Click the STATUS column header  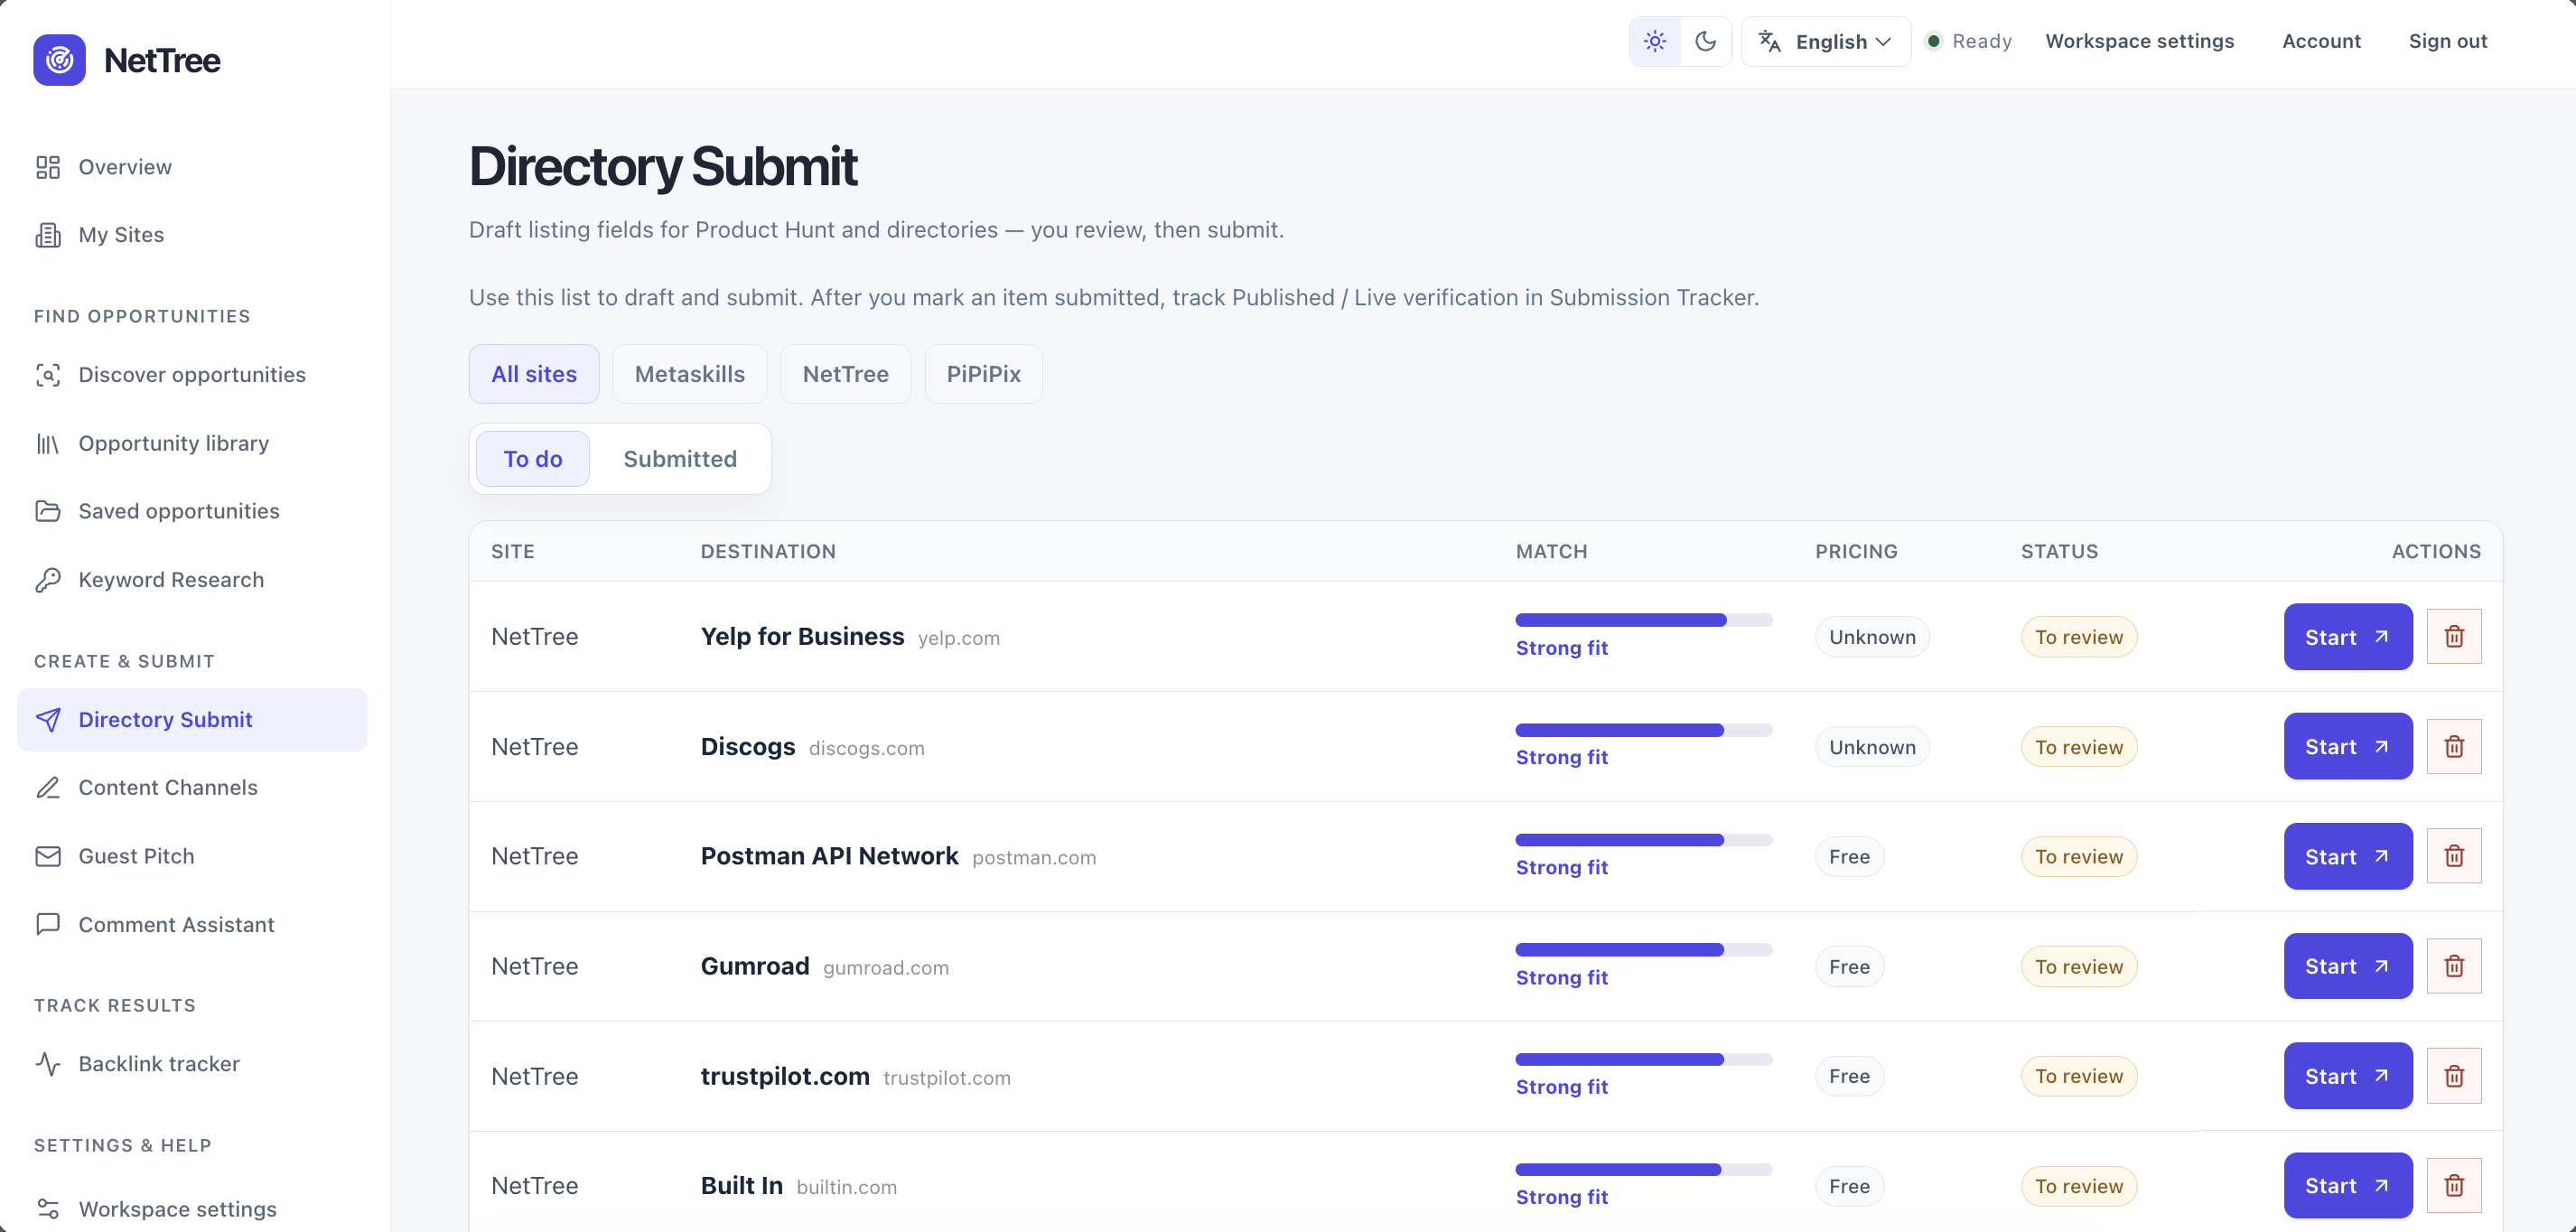pos(2059,552)
